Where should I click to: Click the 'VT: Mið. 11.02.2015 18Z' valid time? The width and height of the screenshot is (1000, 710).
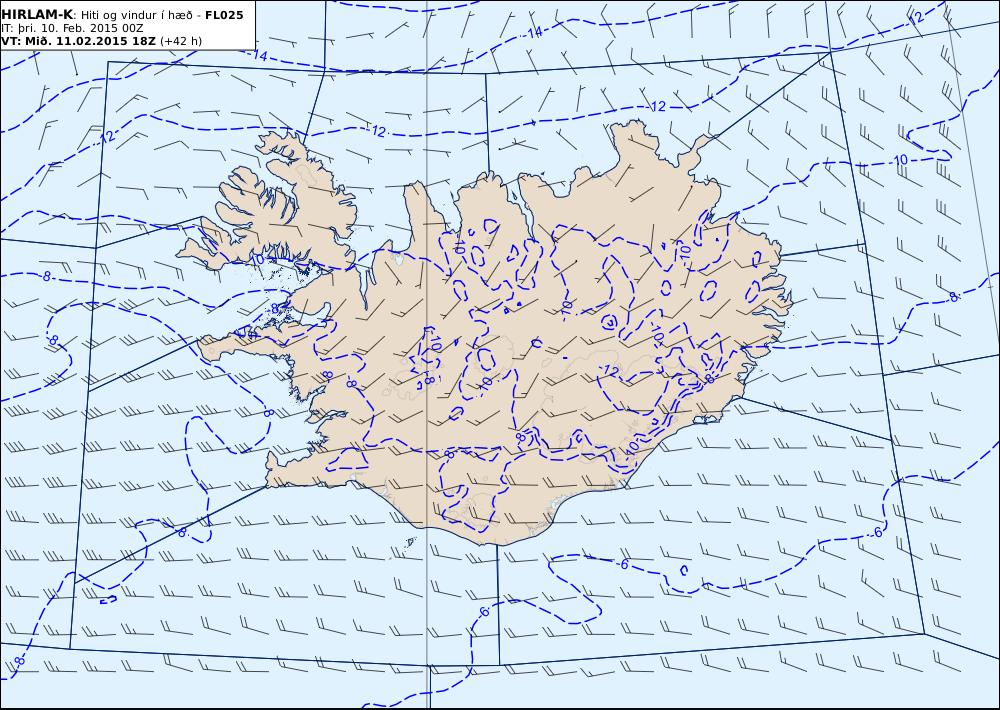(x=78, y=41)
